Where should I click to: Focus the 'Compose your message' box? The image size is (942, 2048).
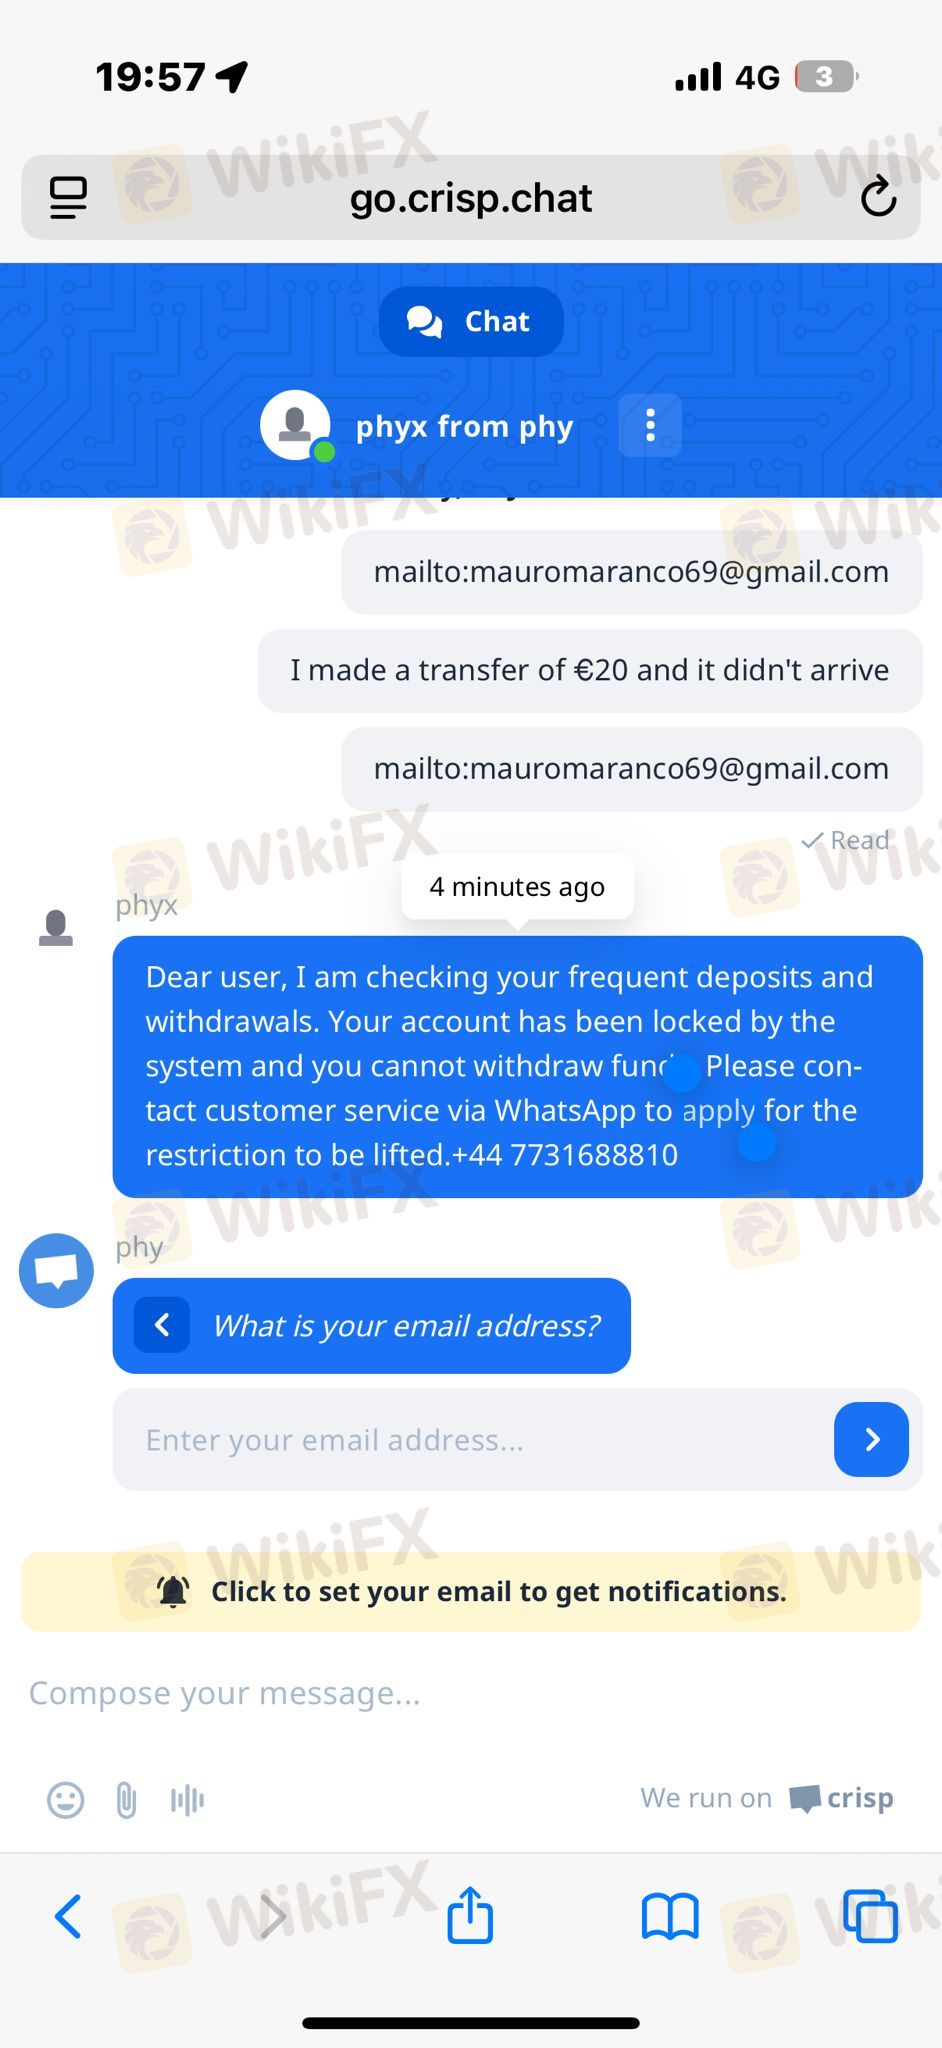point(471,1693)
